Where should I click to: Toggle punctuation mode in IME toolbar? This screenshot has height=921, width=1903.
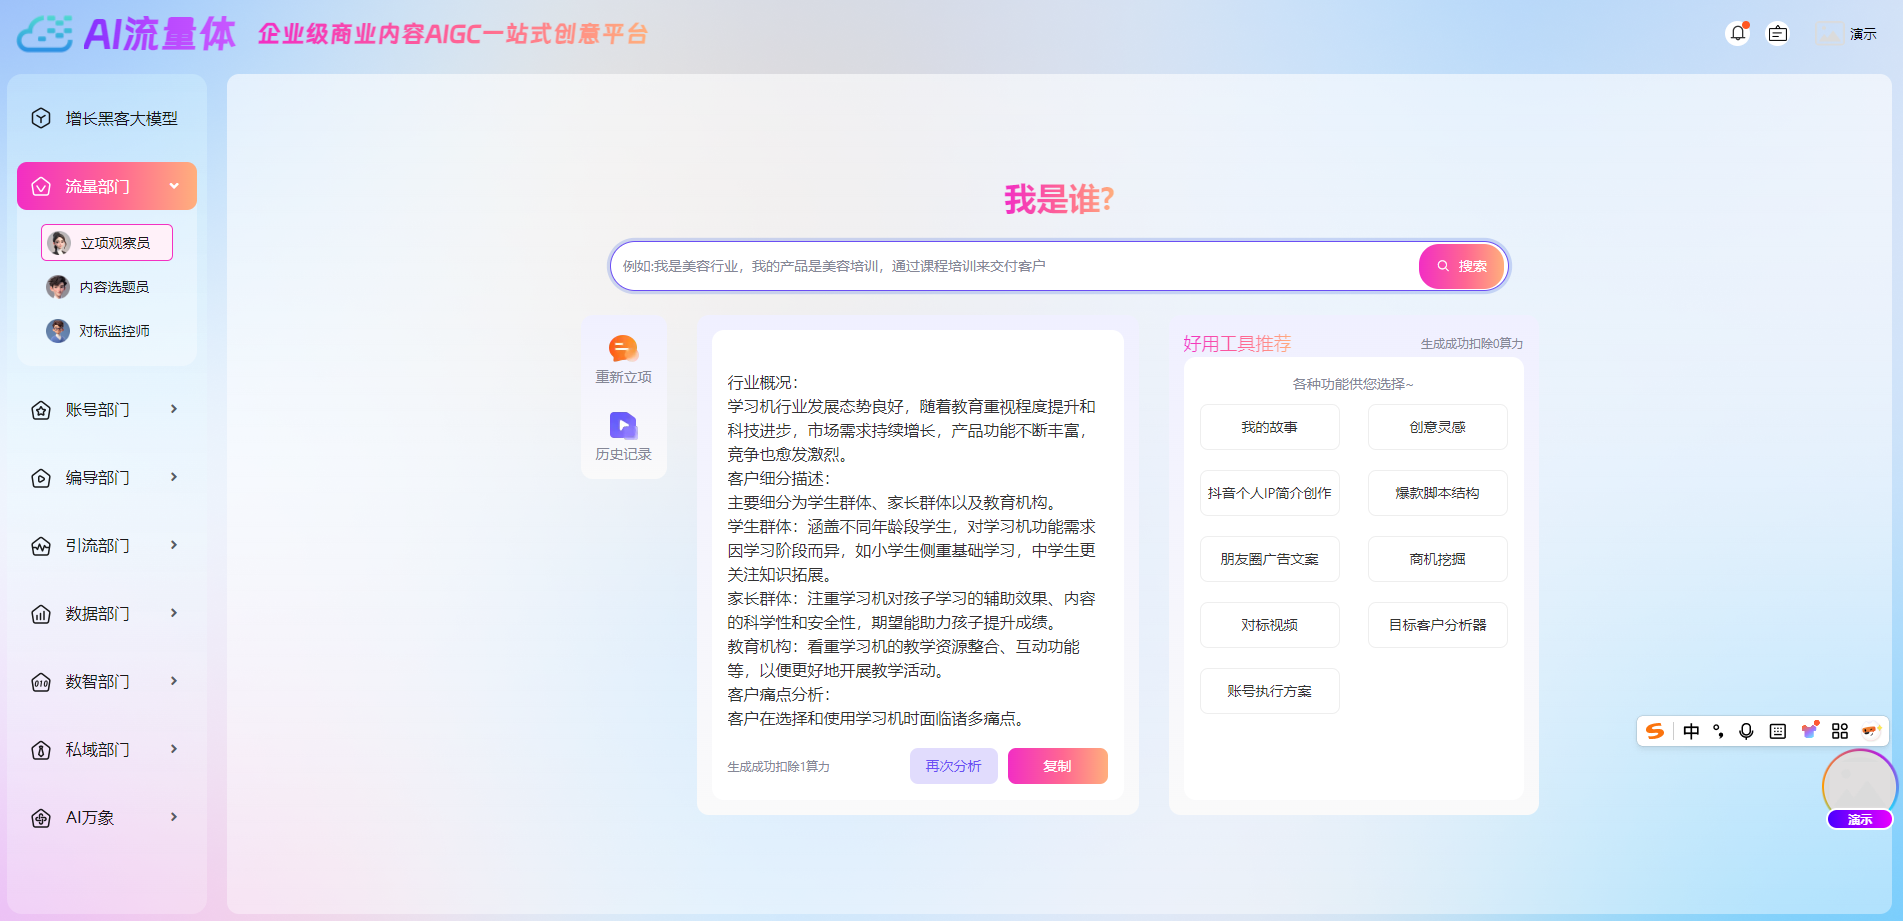pos(1718,731)
